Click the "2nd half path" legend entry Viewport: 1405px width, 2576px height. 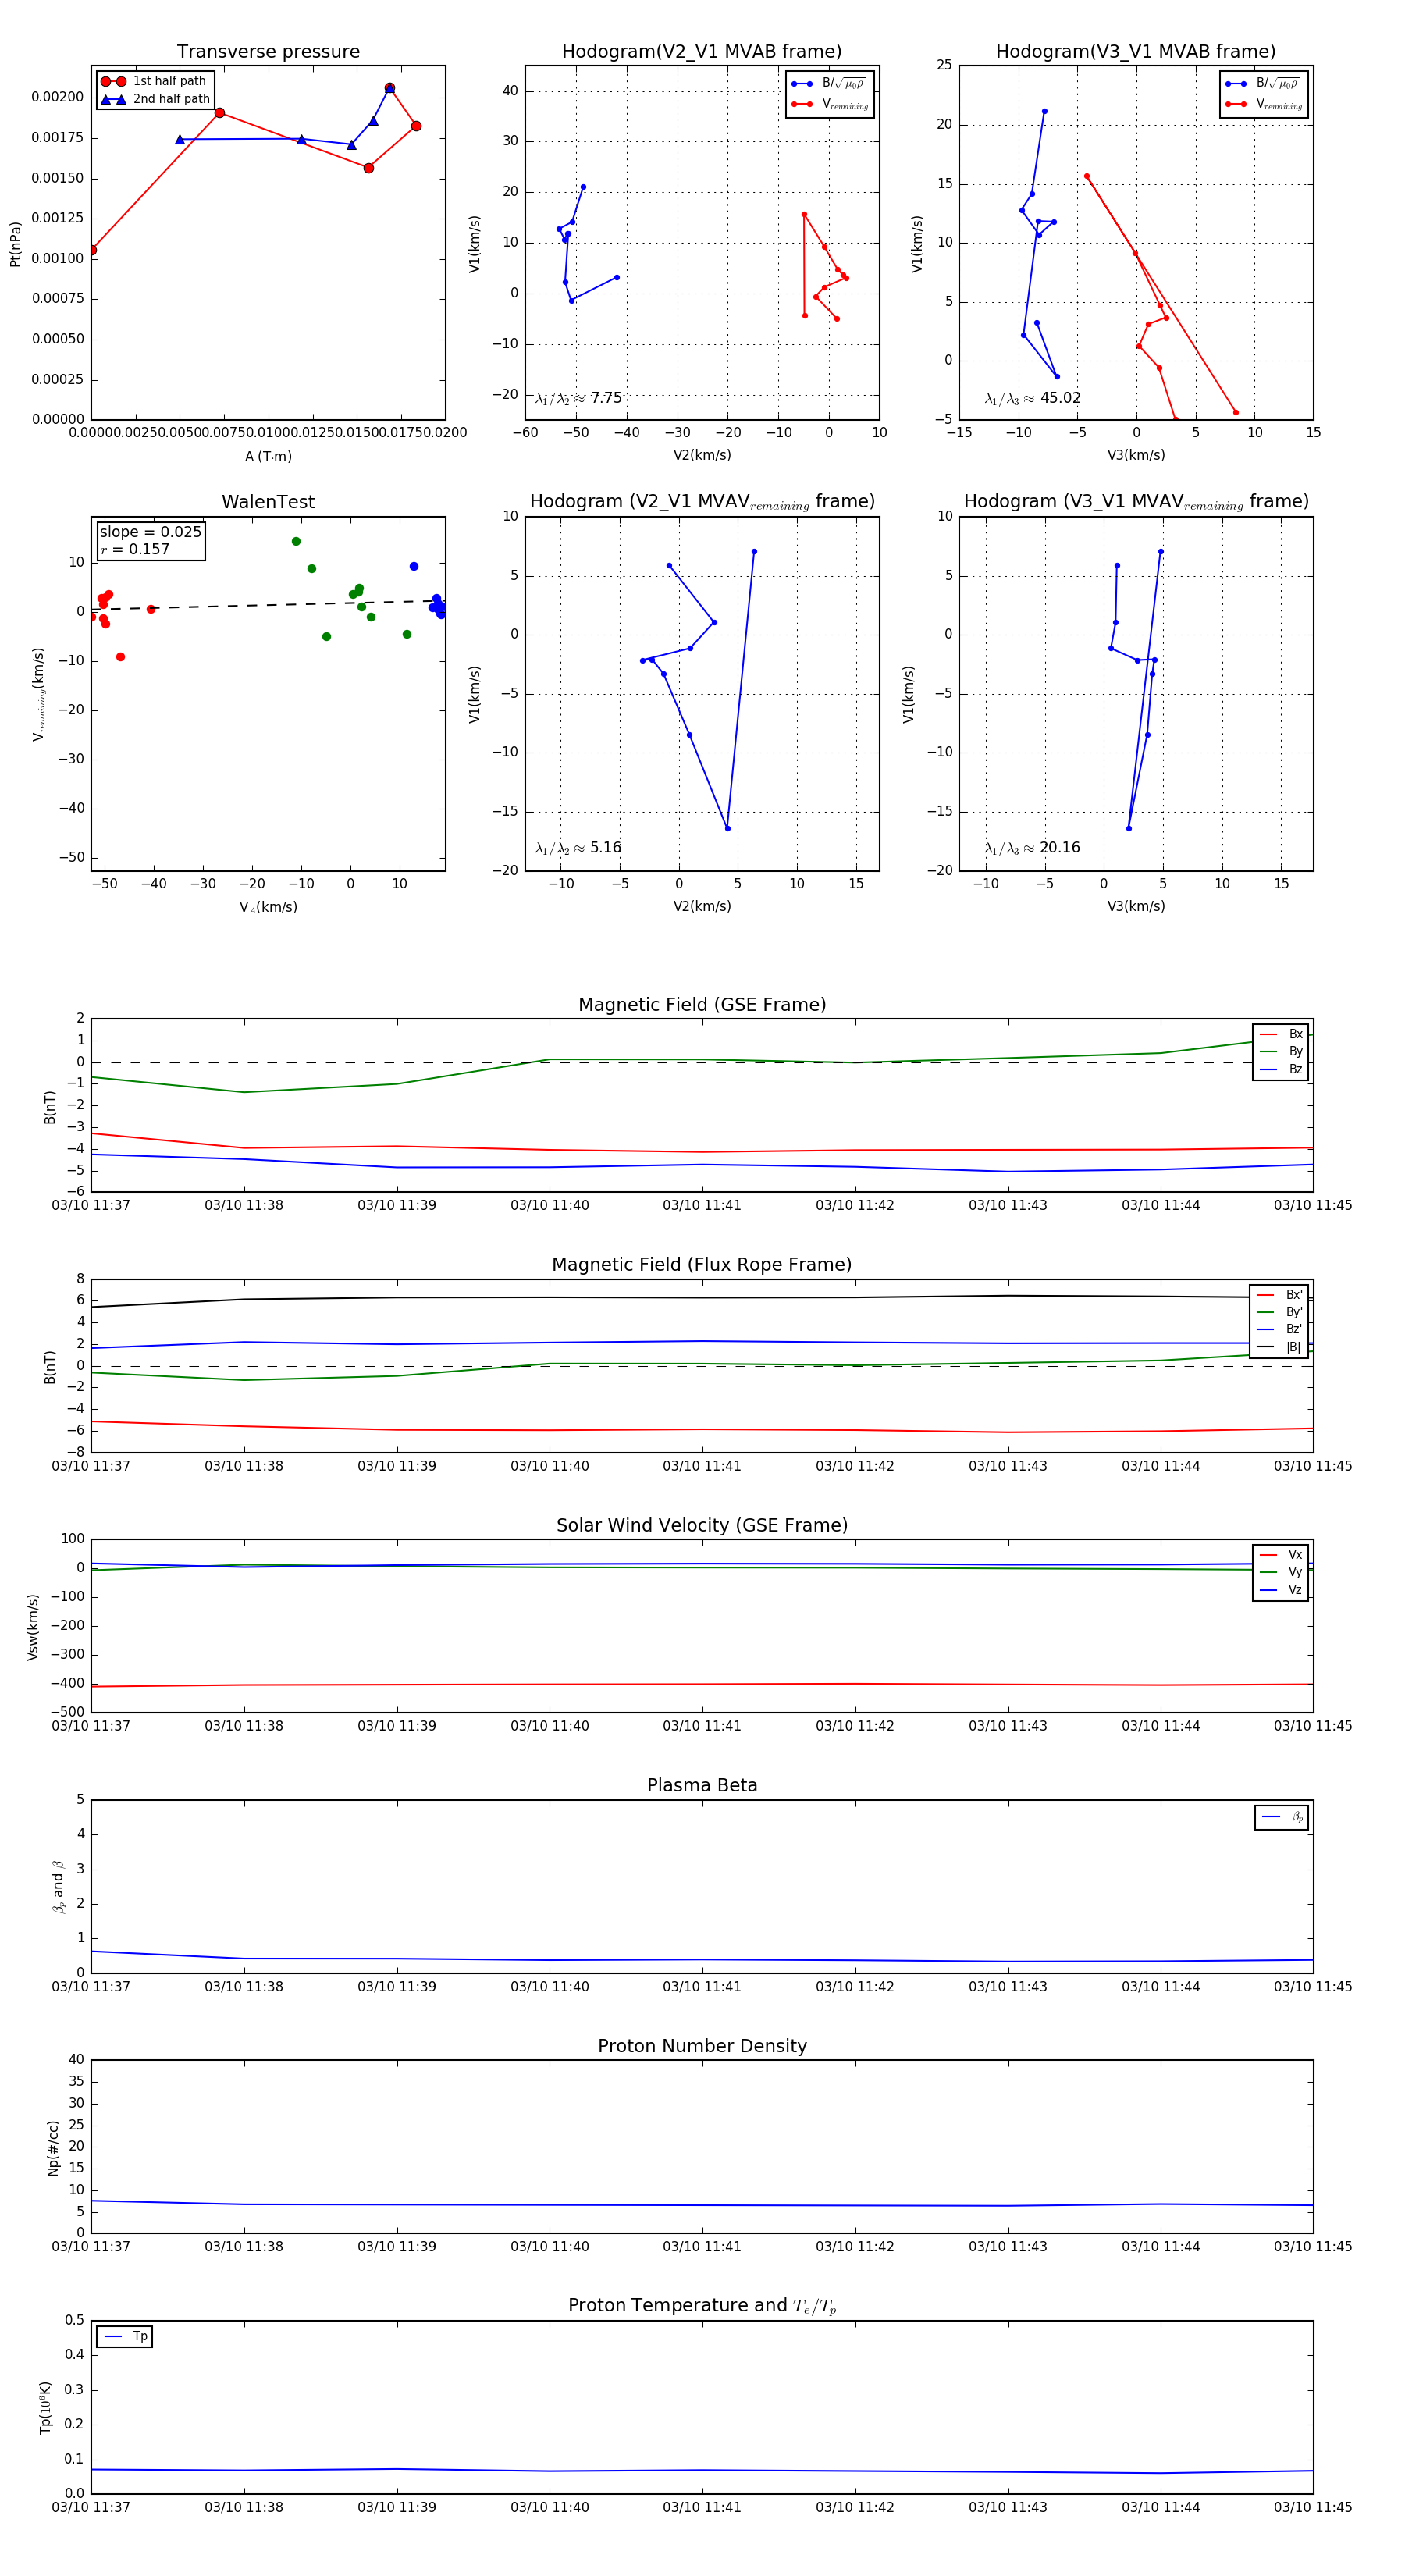155,99
